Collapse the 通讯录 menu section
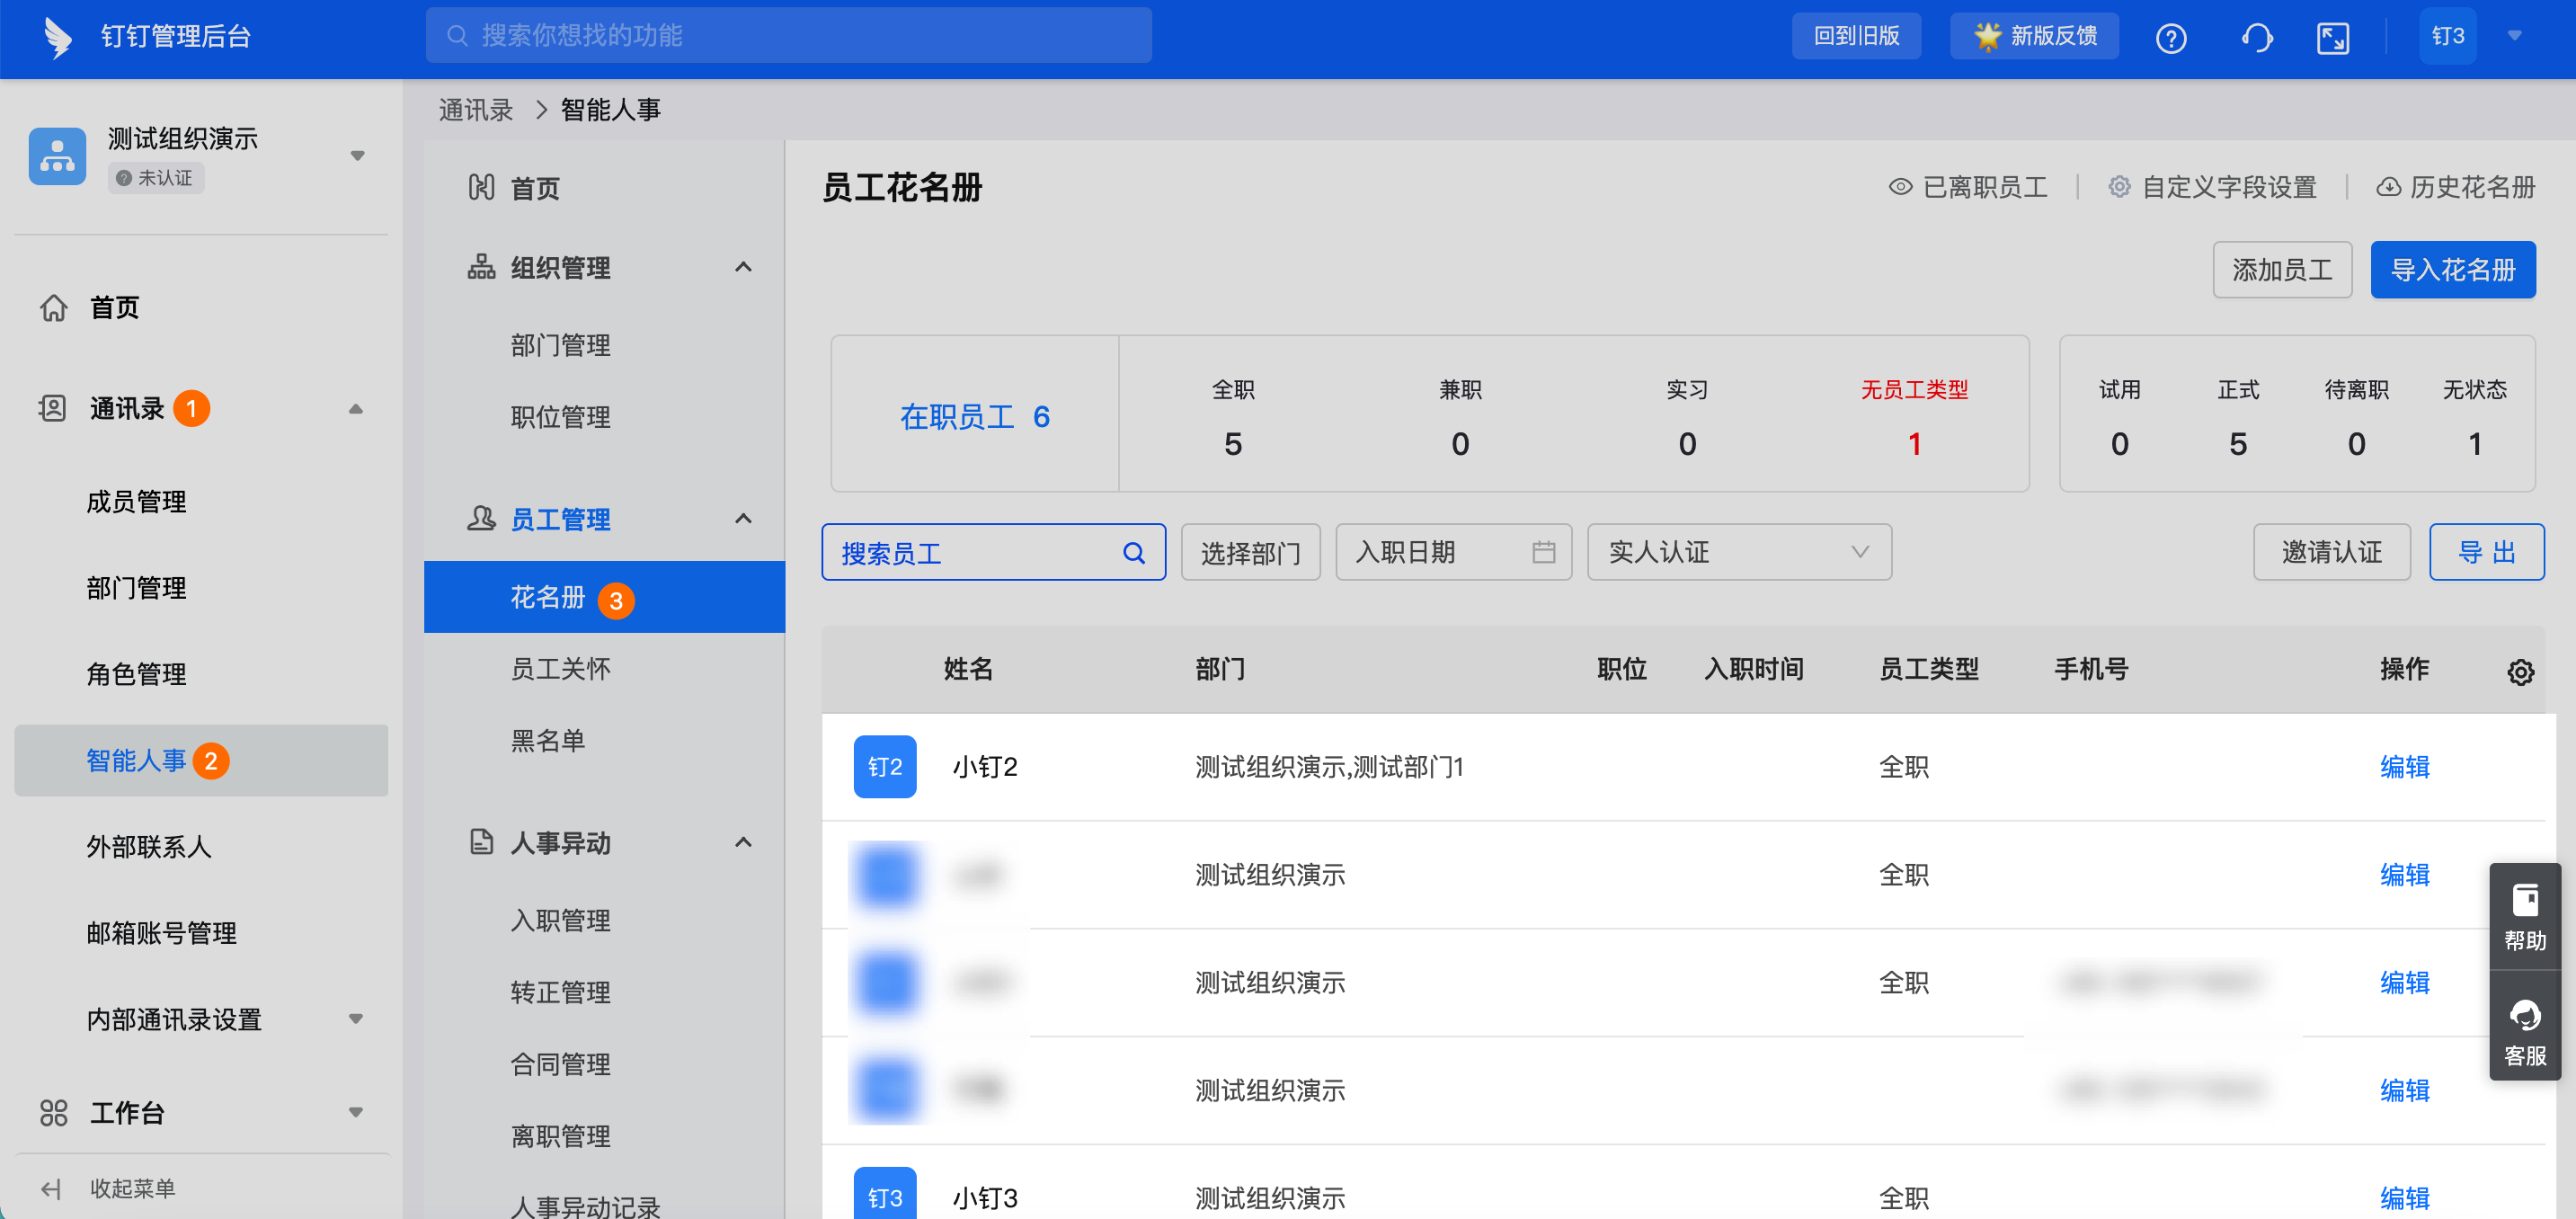 pos(355,409)
